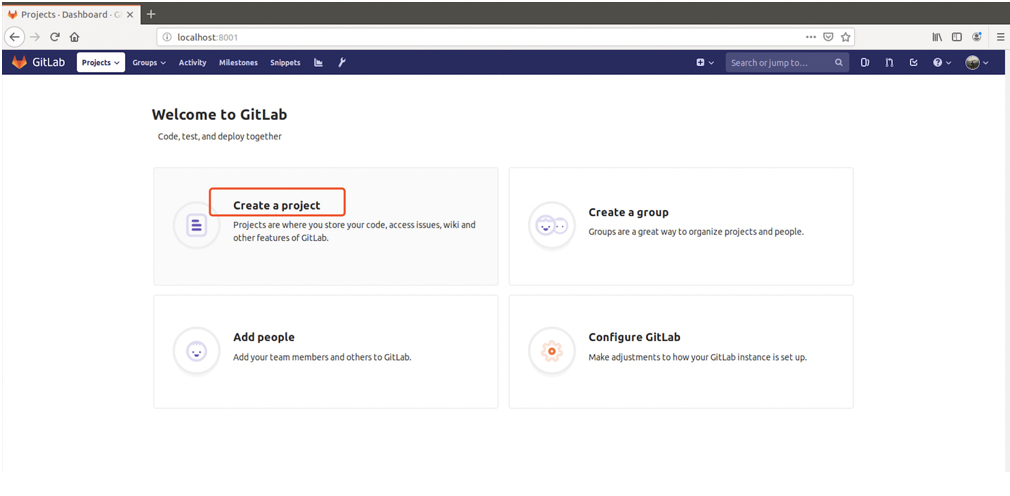Viewport: 1010px width, 496px height.
Task: Open the Projects dropdown menu
Action: (x=101, y=62)
